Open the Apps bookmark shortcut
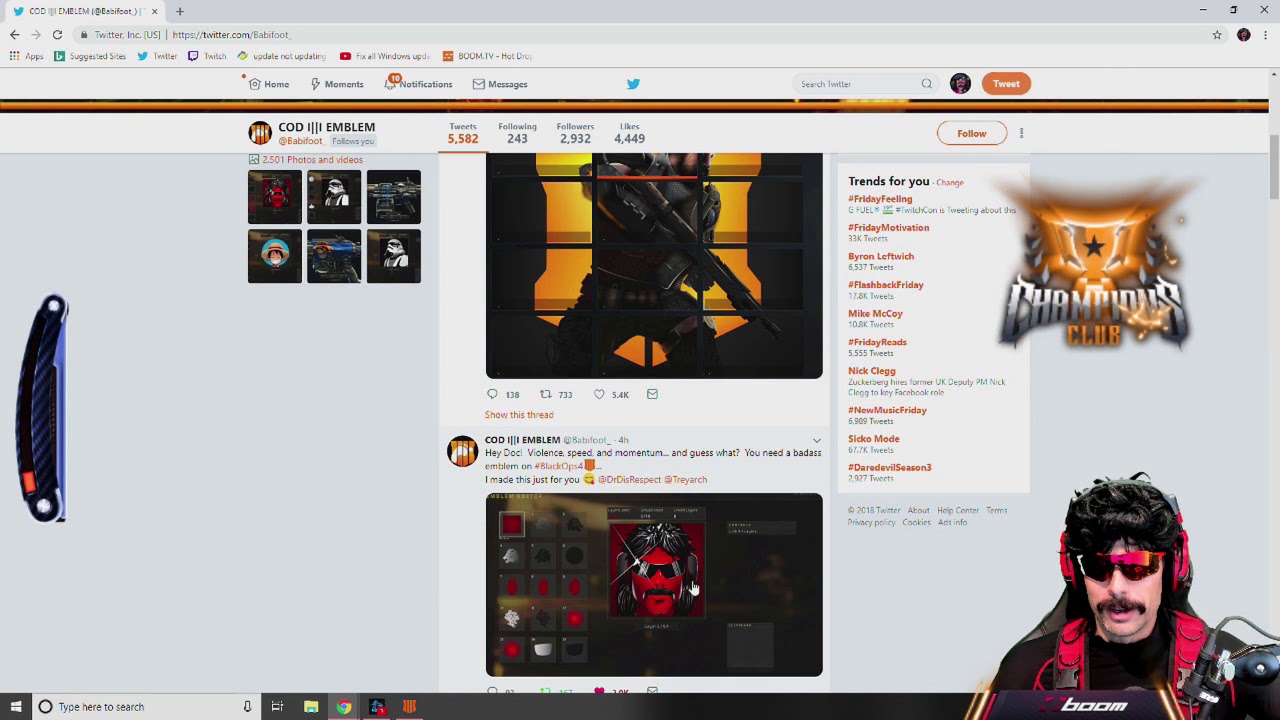 26,56
